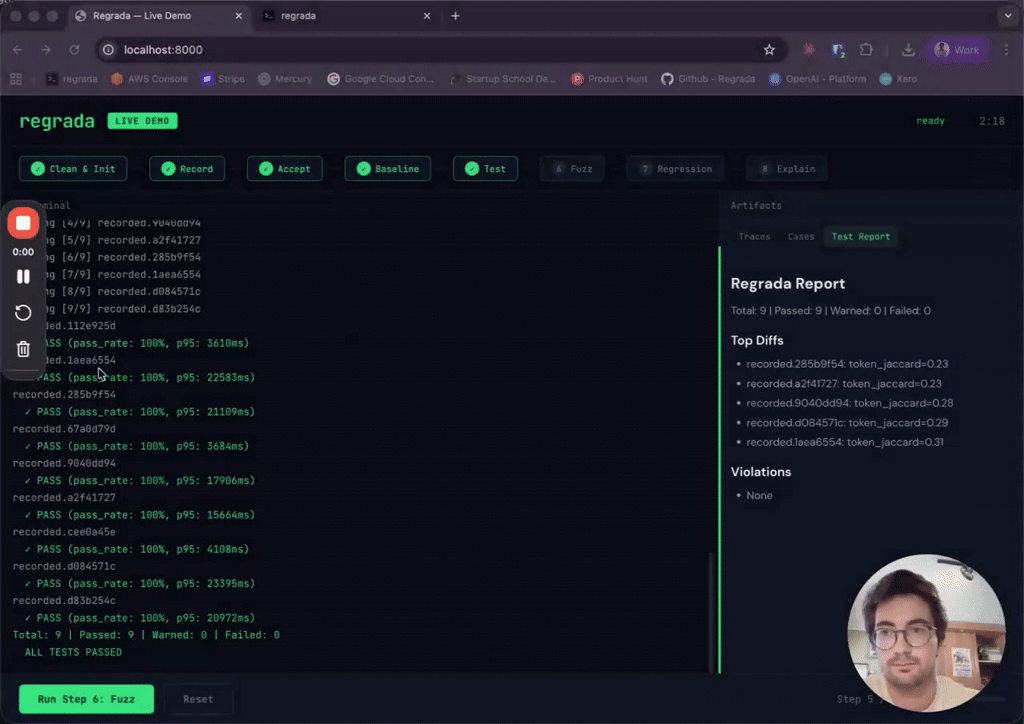Click recorded.9040dd94 token_jaccard=0.28 diff
Image resolution: width=1024 pixels, height=724 pixels.
[850, 403]
